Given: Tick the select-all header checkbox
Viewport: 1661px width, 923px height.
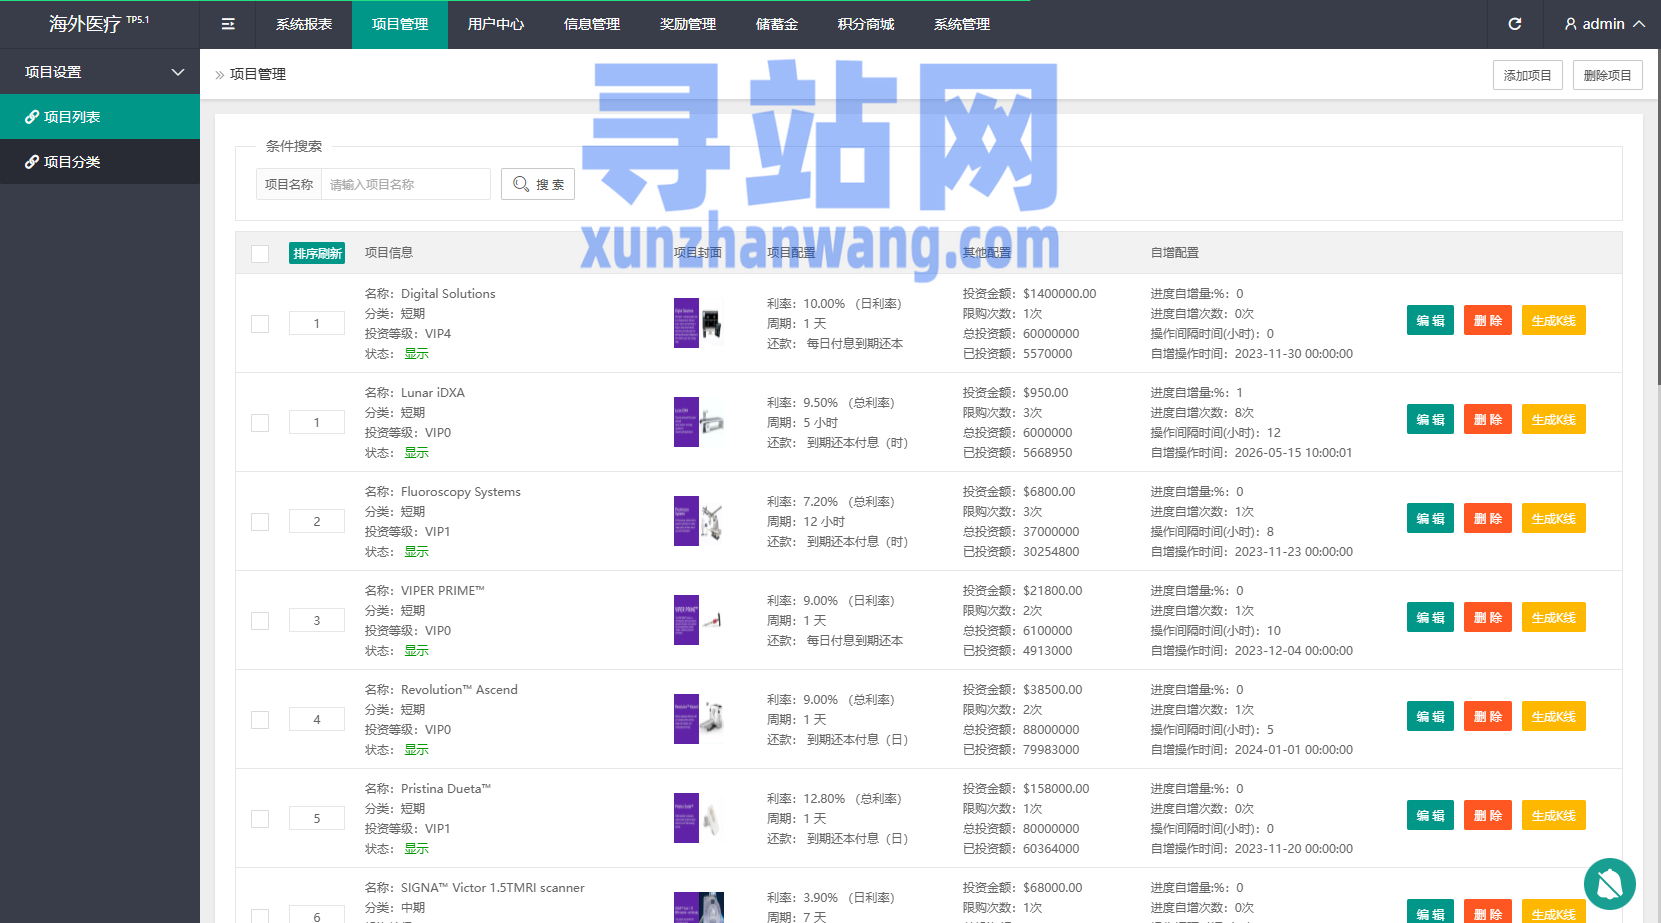Looking at the screenshot, I should pos(260,253).
